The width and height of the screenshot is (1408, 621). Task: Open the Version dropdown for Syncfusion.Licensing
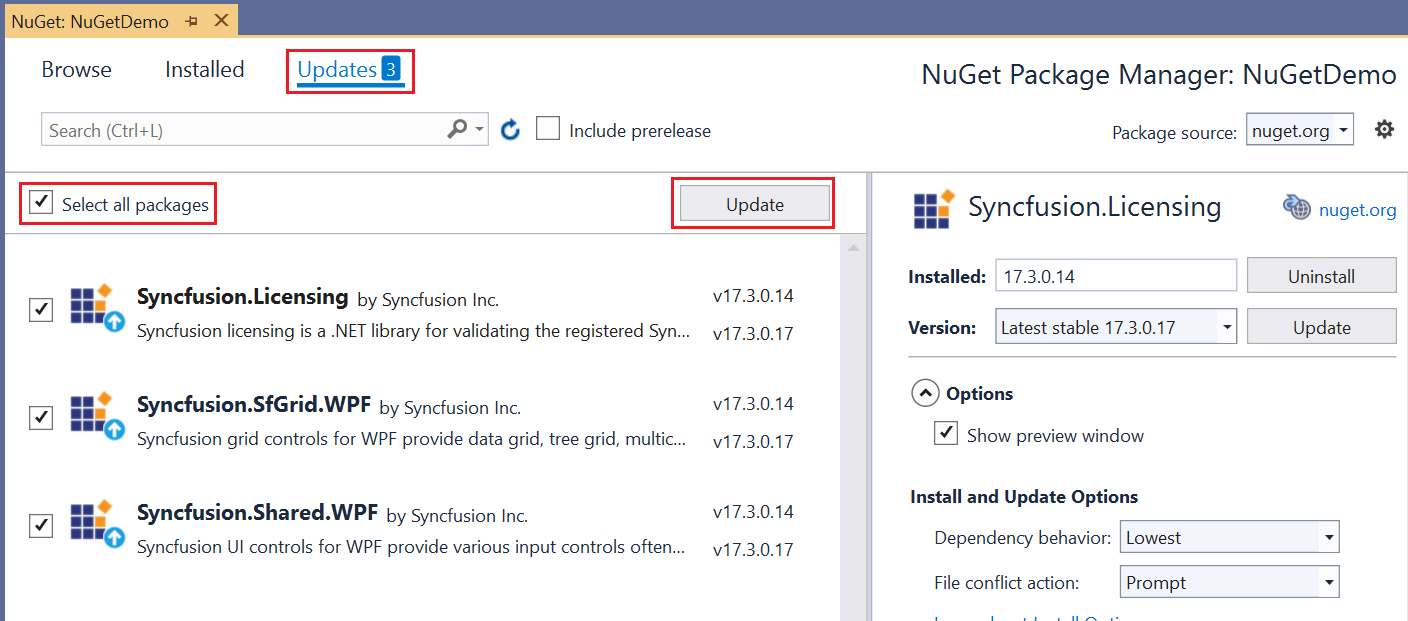click(1226, 327)
